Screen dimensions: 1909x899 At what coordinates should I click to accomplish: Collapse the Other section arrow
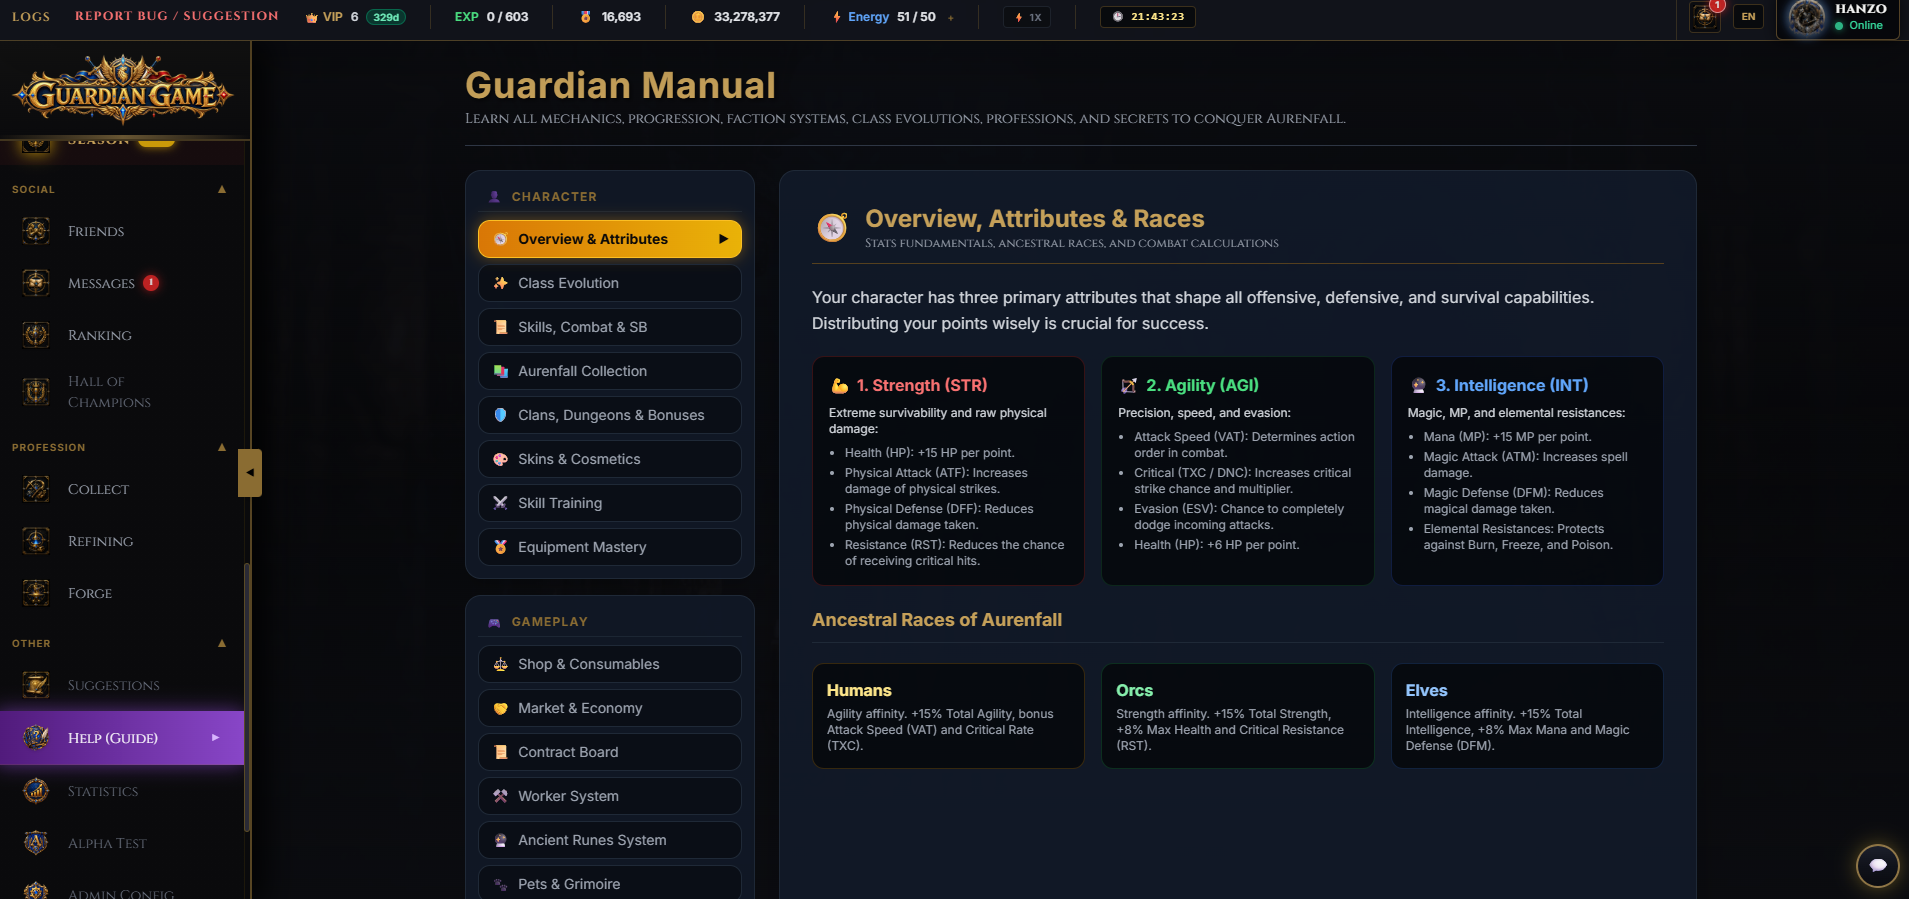pos(222,643)
